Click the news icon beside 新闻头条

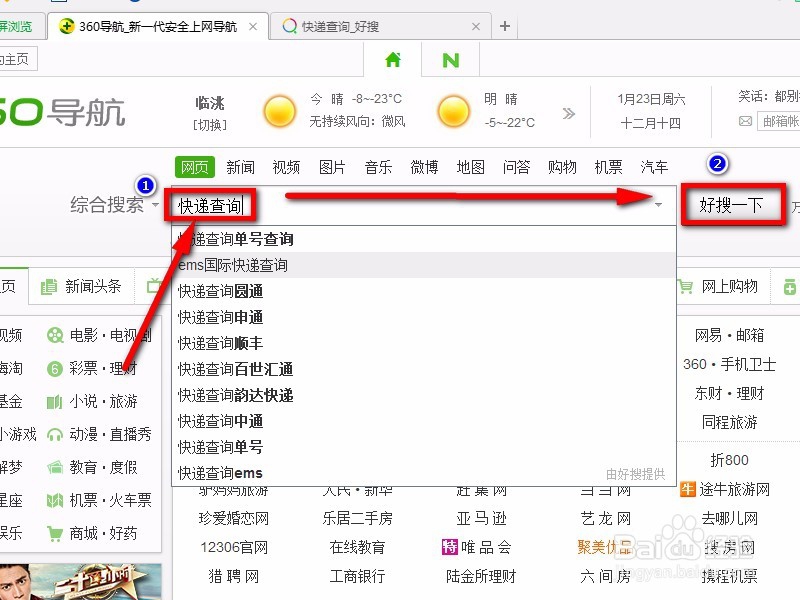point(48,287)
